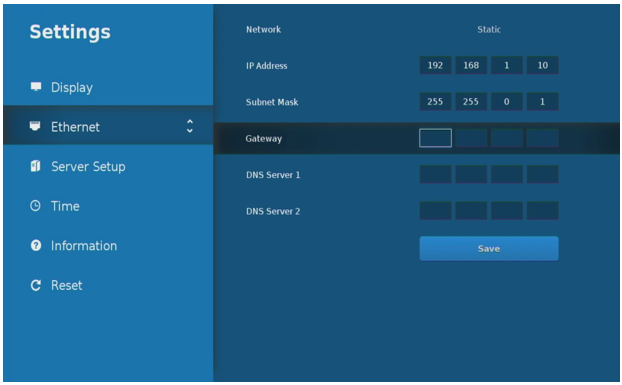Select IP Address third octet field
This screenshot has height=385, width=622.
click(507, 65)
